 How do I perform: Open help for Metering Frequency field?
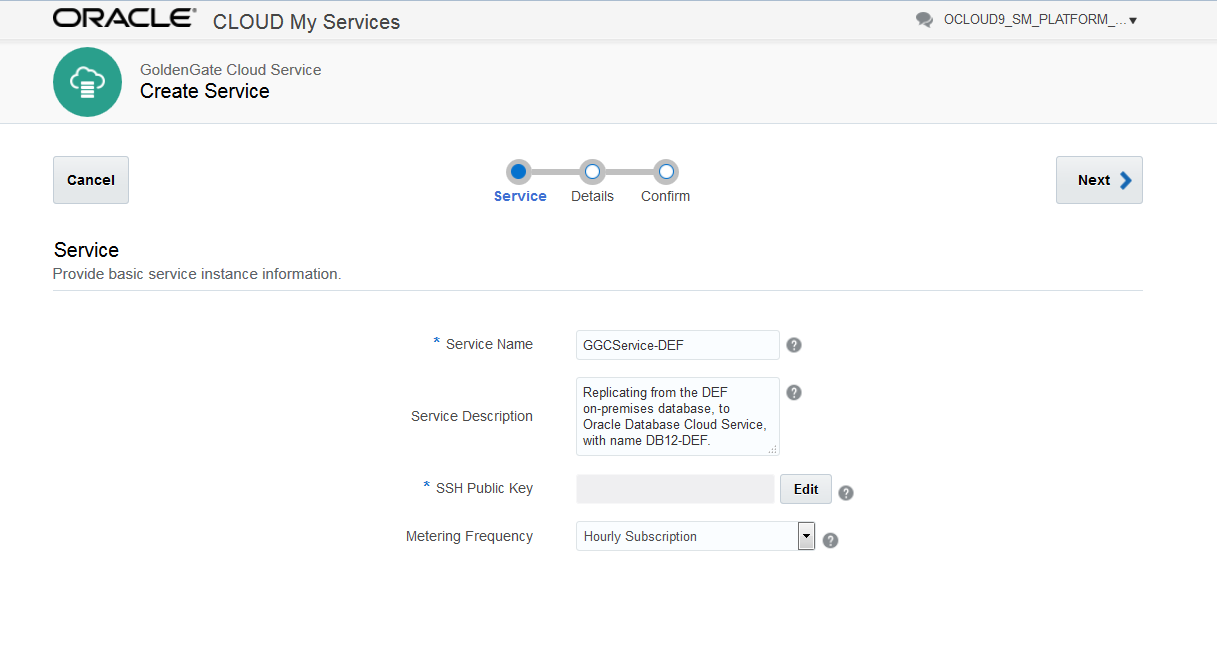(830, 539)
